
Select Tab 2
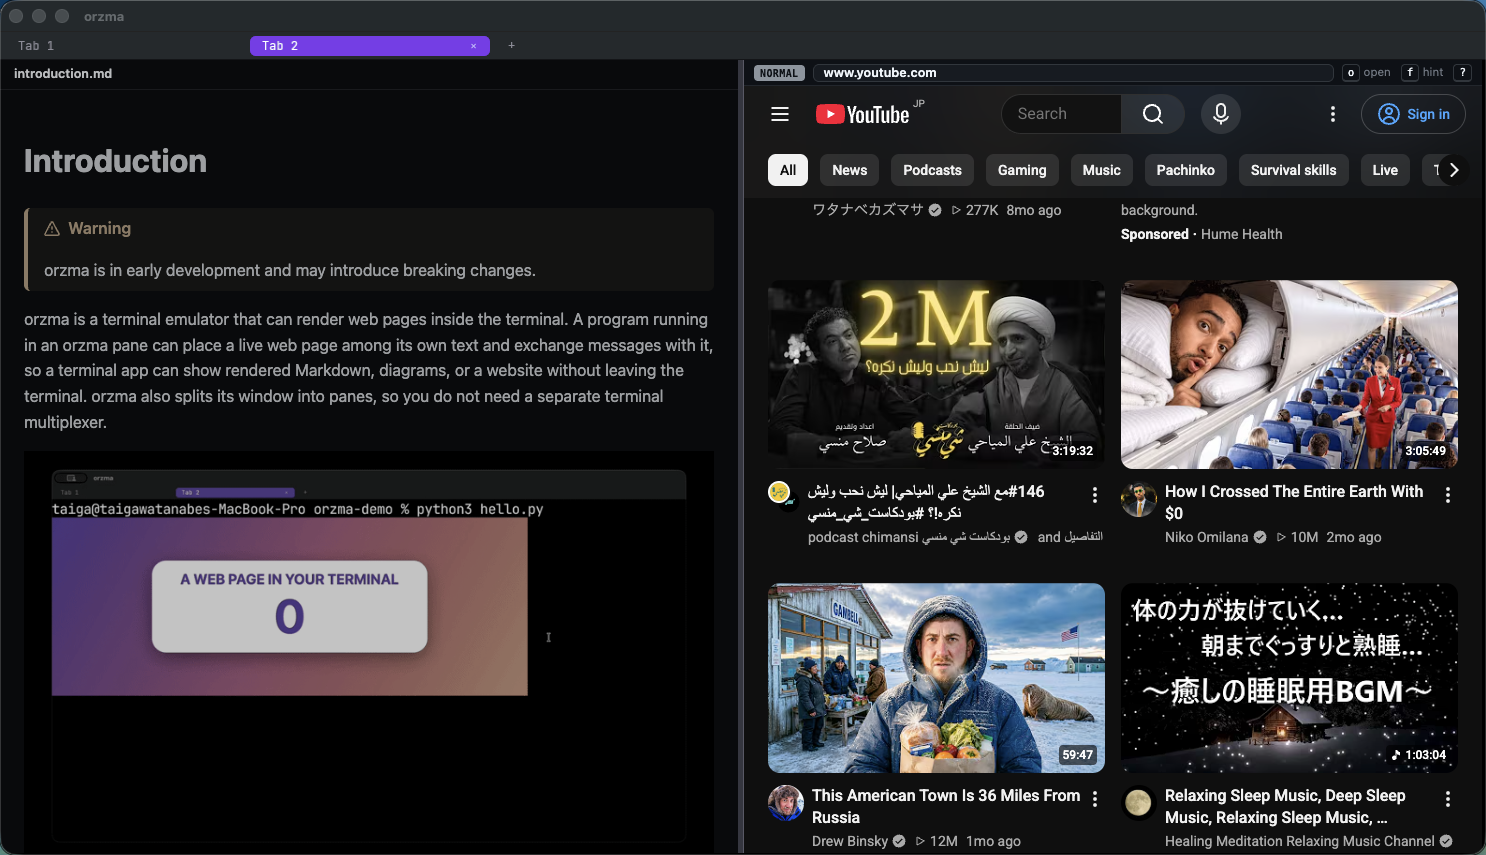click(370, 46)
